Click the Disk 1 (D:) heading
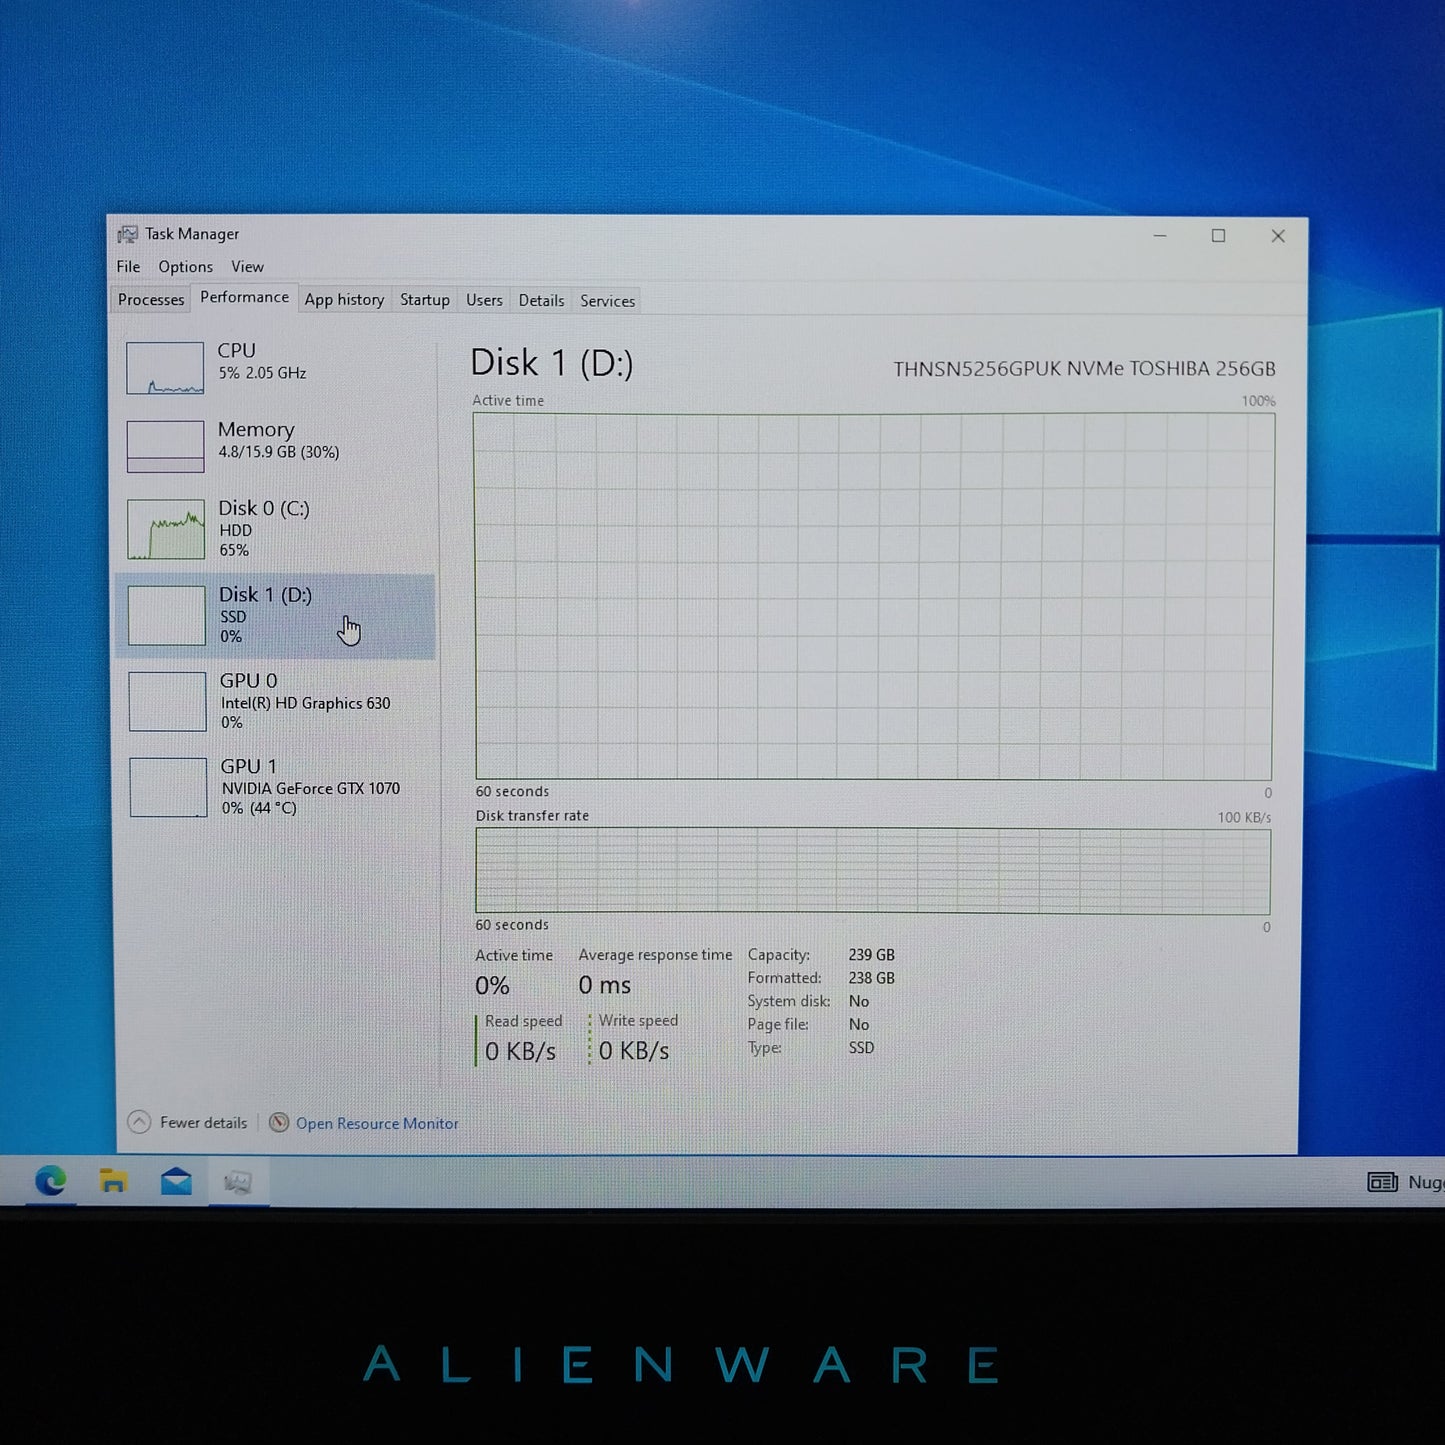This screenshot has width=1445, height=1445. tap(551, 363)
